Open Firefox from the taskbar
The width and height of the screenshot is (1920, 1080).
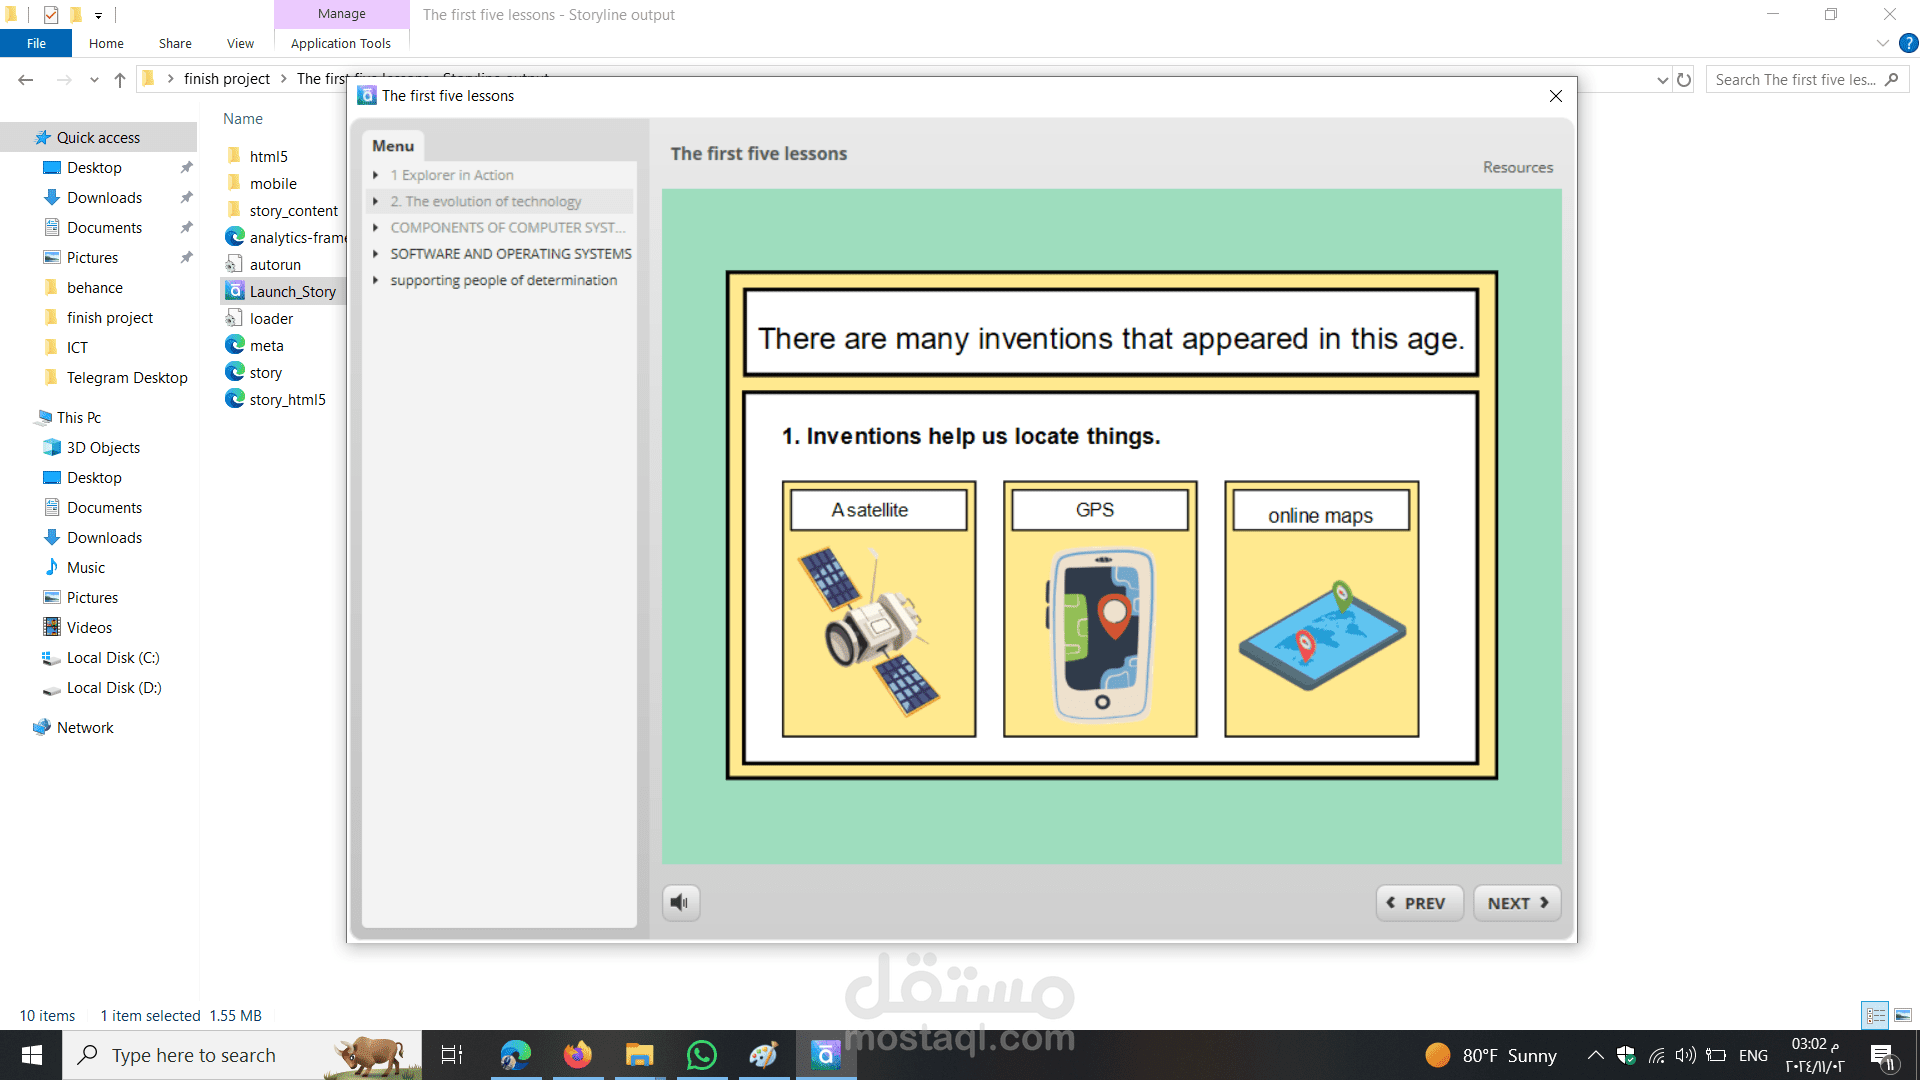577,1055
